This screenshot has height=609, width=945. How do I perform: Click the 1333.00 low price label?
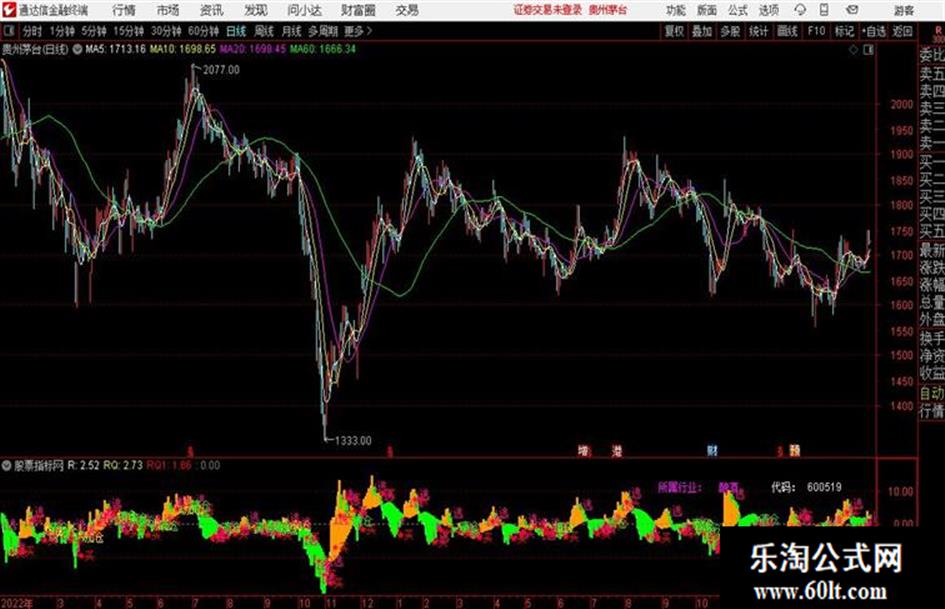point(353,441)
